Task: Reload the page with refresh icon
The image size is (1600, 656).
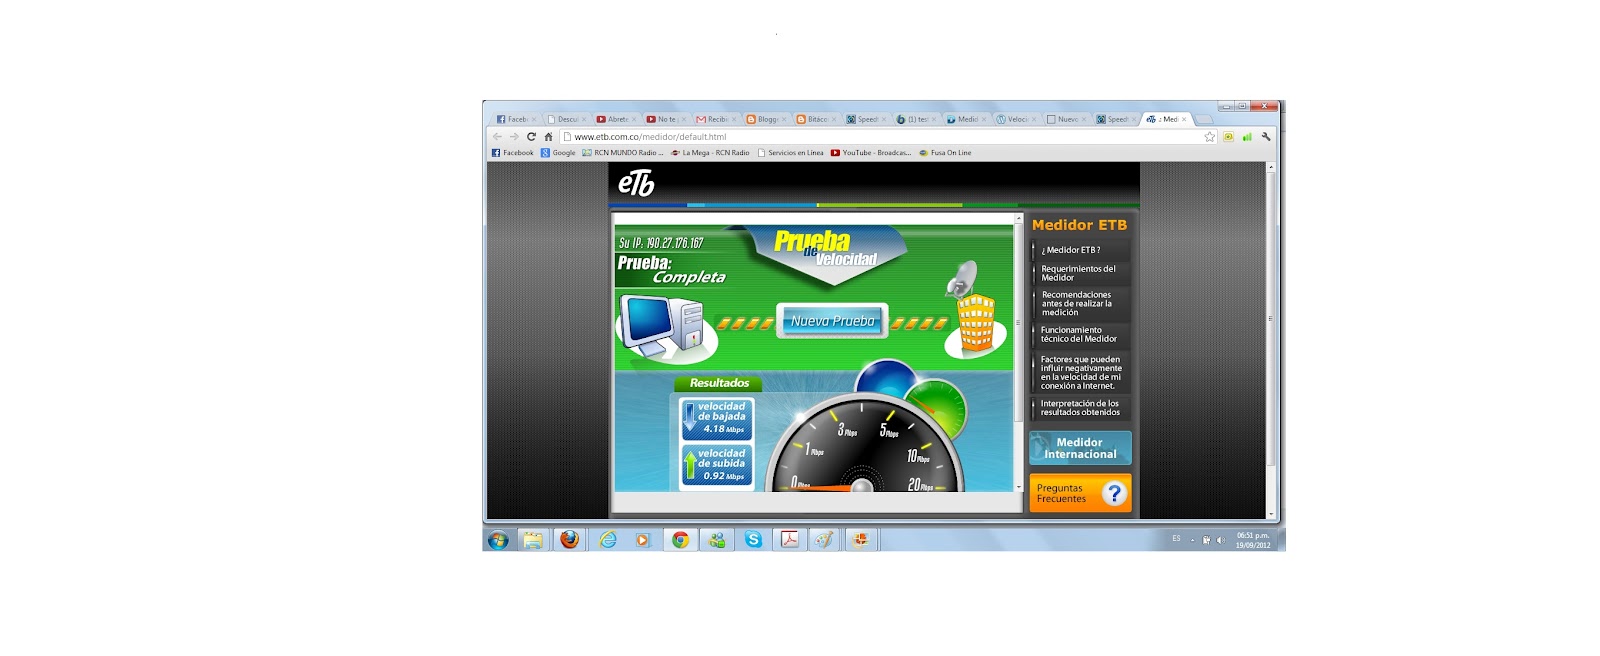Action: click(531, 137)
